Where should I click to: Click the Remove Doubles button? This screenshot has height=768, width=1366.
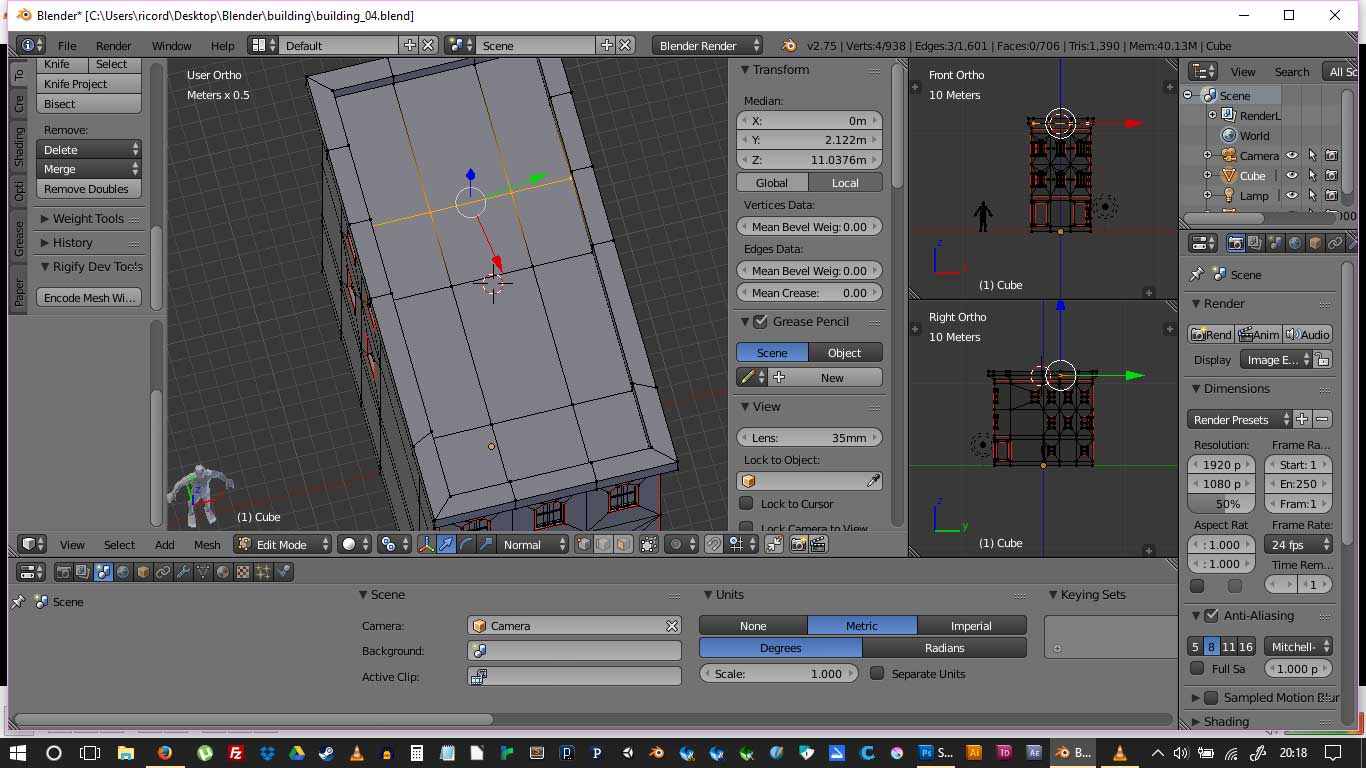89,189
